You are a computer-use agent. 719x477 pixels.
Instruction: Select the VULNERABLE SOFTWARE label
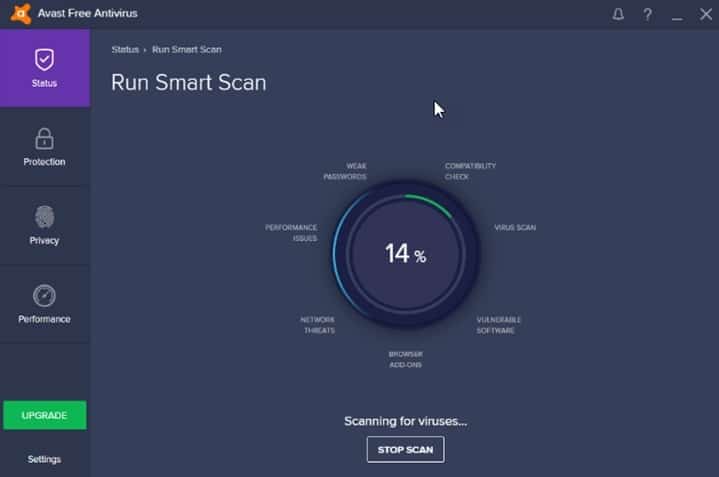pyautogui.click(x=498, y=325)
